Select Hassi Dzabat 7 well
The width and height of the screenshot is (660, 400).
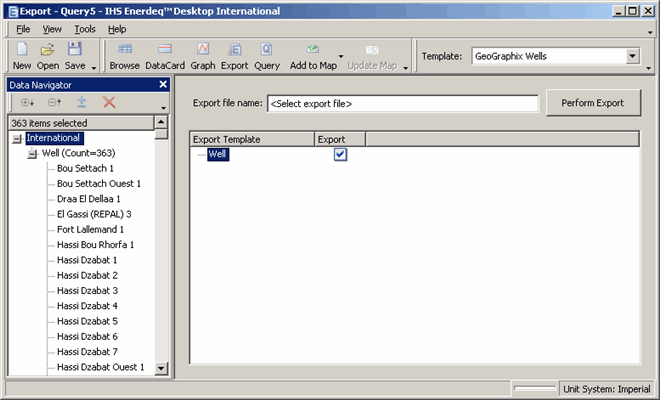click(x=88, y=352)
